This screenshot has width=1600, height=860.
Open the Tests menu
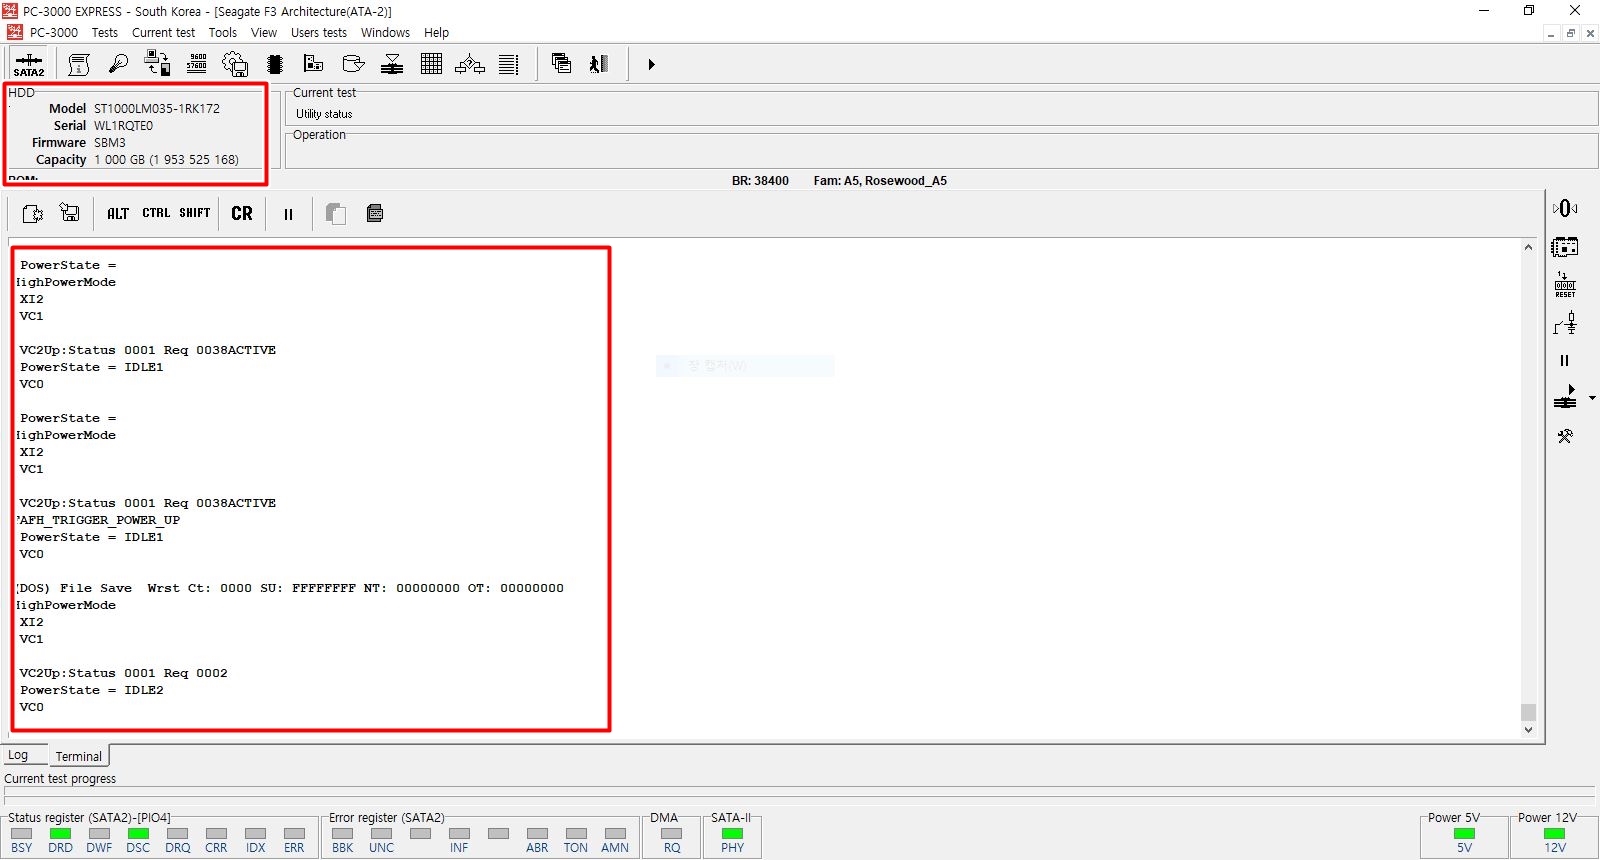tap(105, 32)
